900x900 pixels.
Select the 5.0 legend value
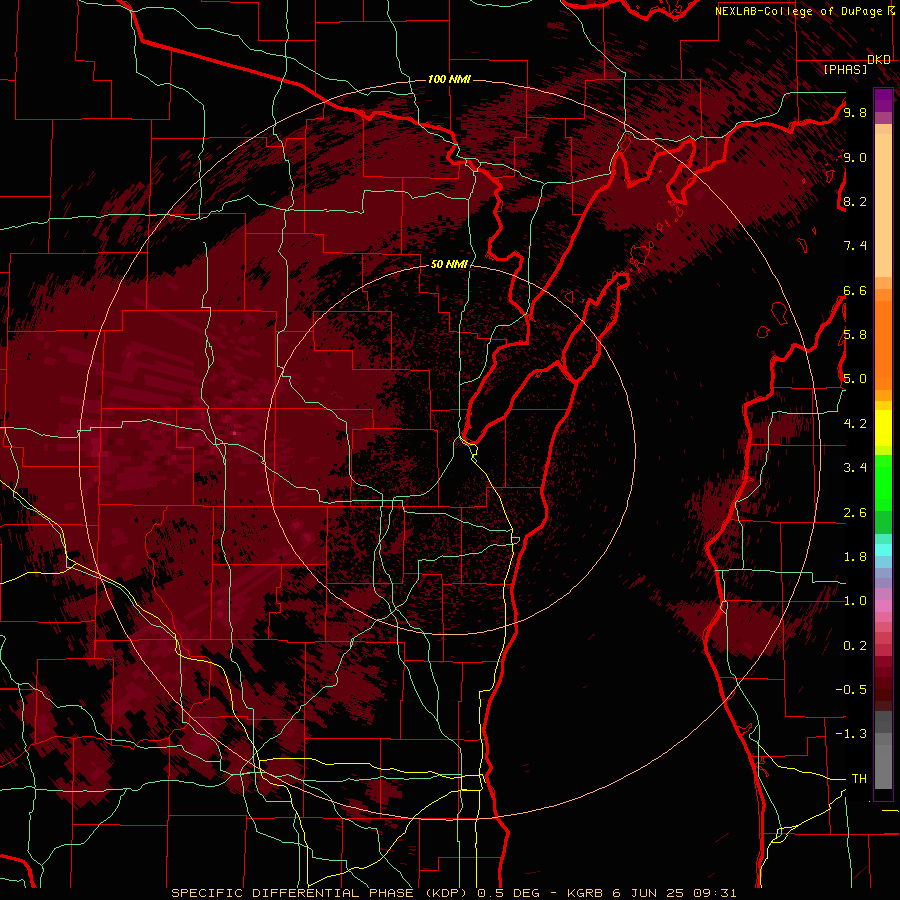855,379
